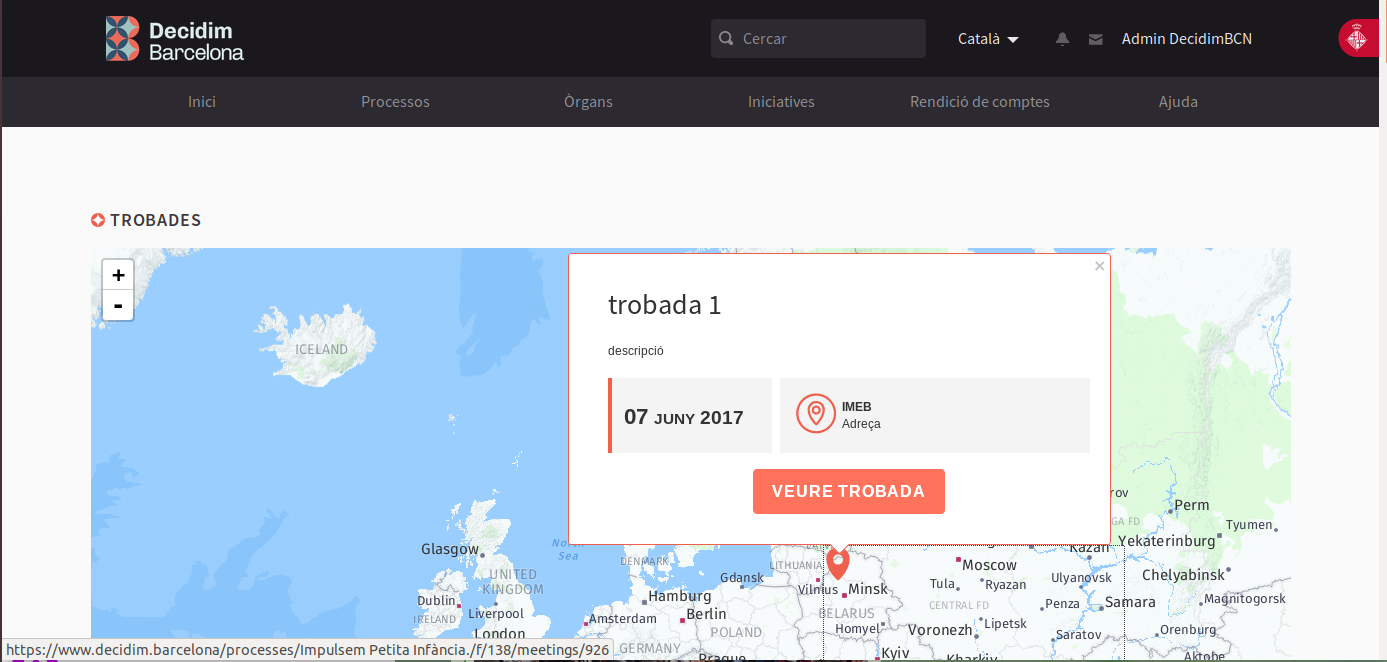Zoom in on the map
1387x662 pixels.
[118, 275]
